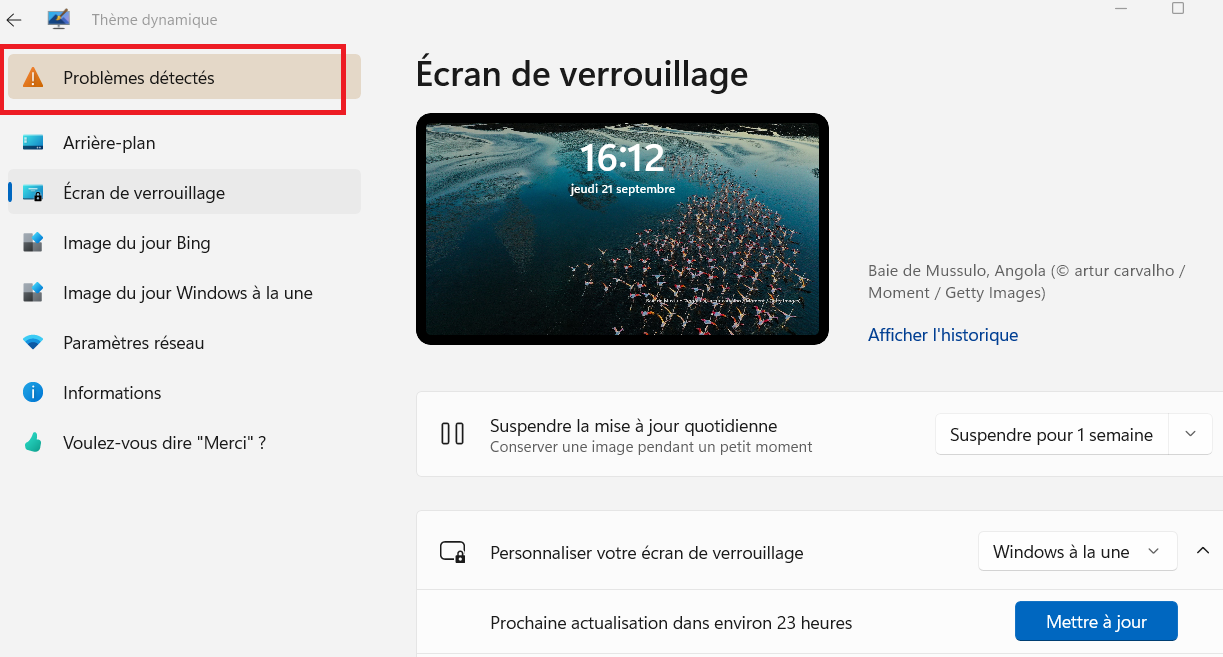Open the Suspendre pour 1 semaine dropdown arrow

coord(1190,434)
